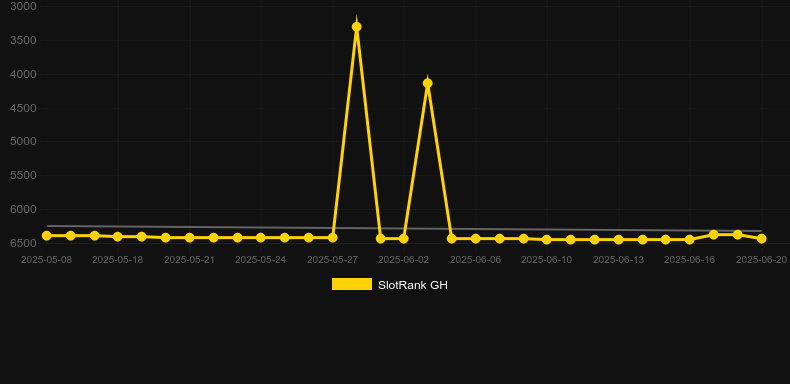The width and height of the screenshot is (790, 384).
Task: Click the 2025-06-20 x-axis date label
Action: (x=761, y=260)
